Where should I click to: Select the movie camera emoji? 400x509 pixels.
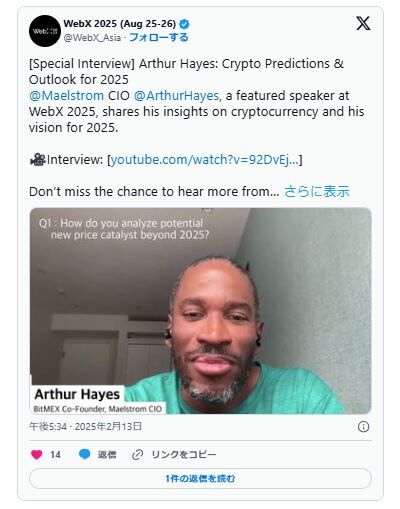38,160
